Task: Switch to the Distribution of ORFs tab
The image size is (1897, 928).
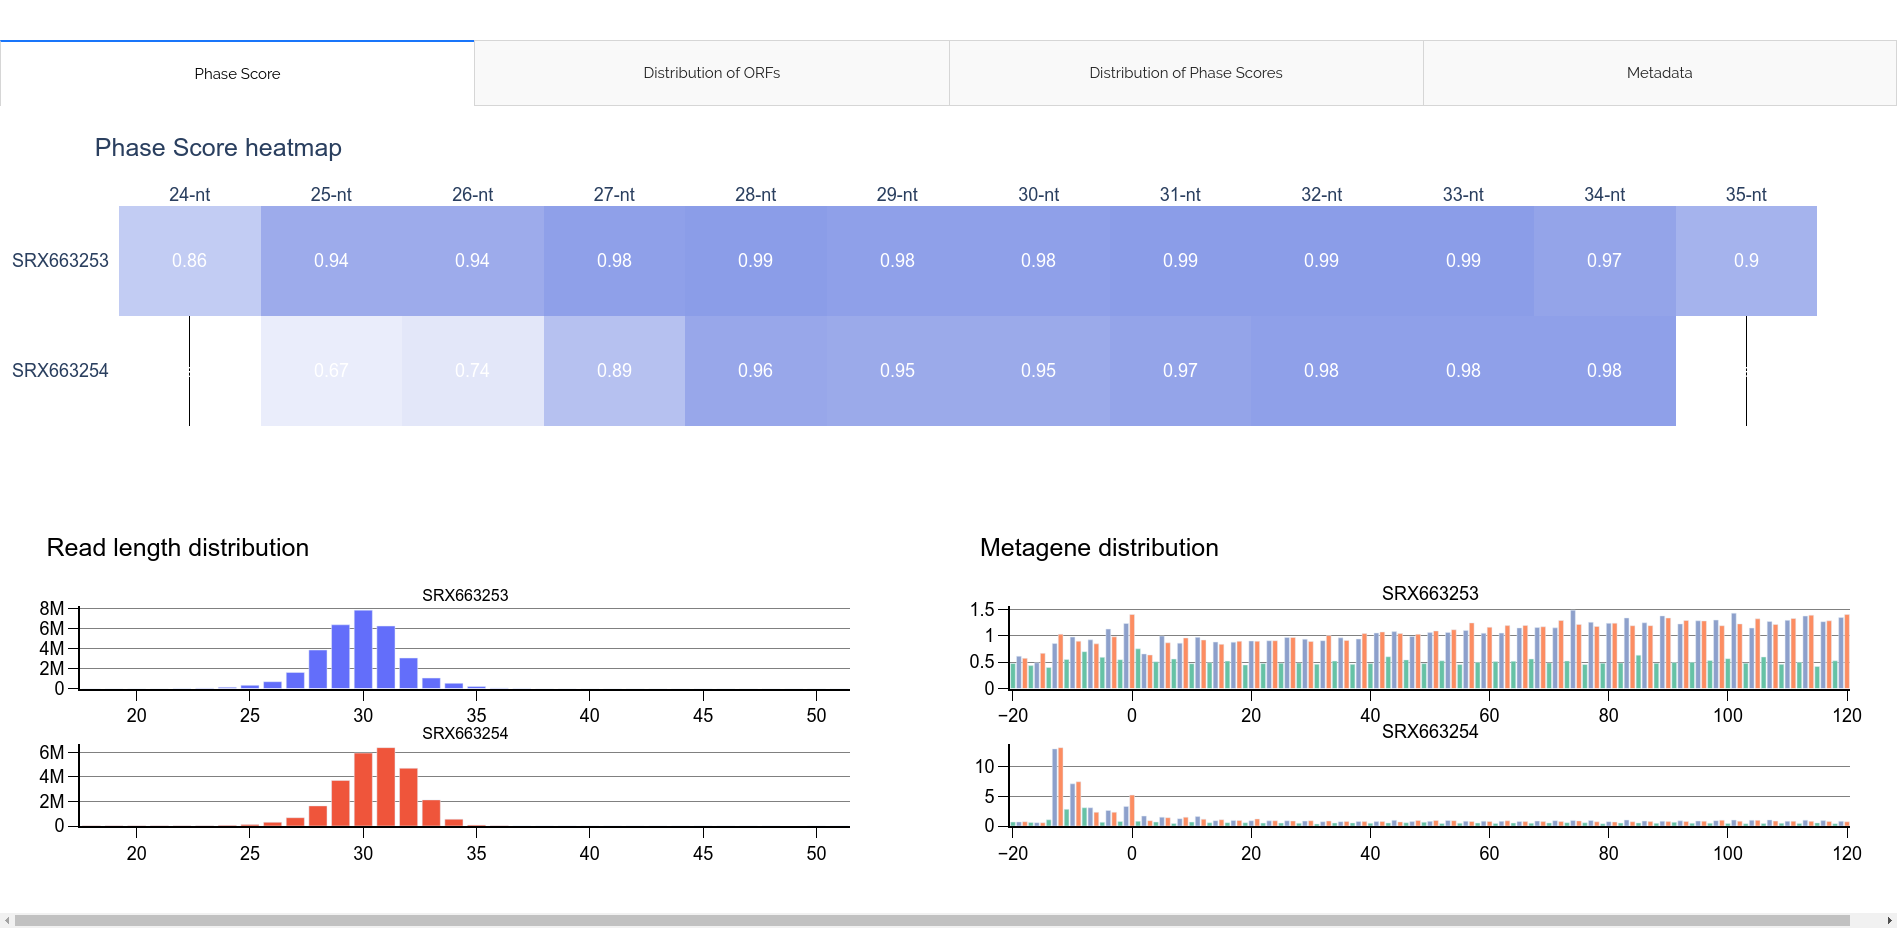Action: coord(712,72)
